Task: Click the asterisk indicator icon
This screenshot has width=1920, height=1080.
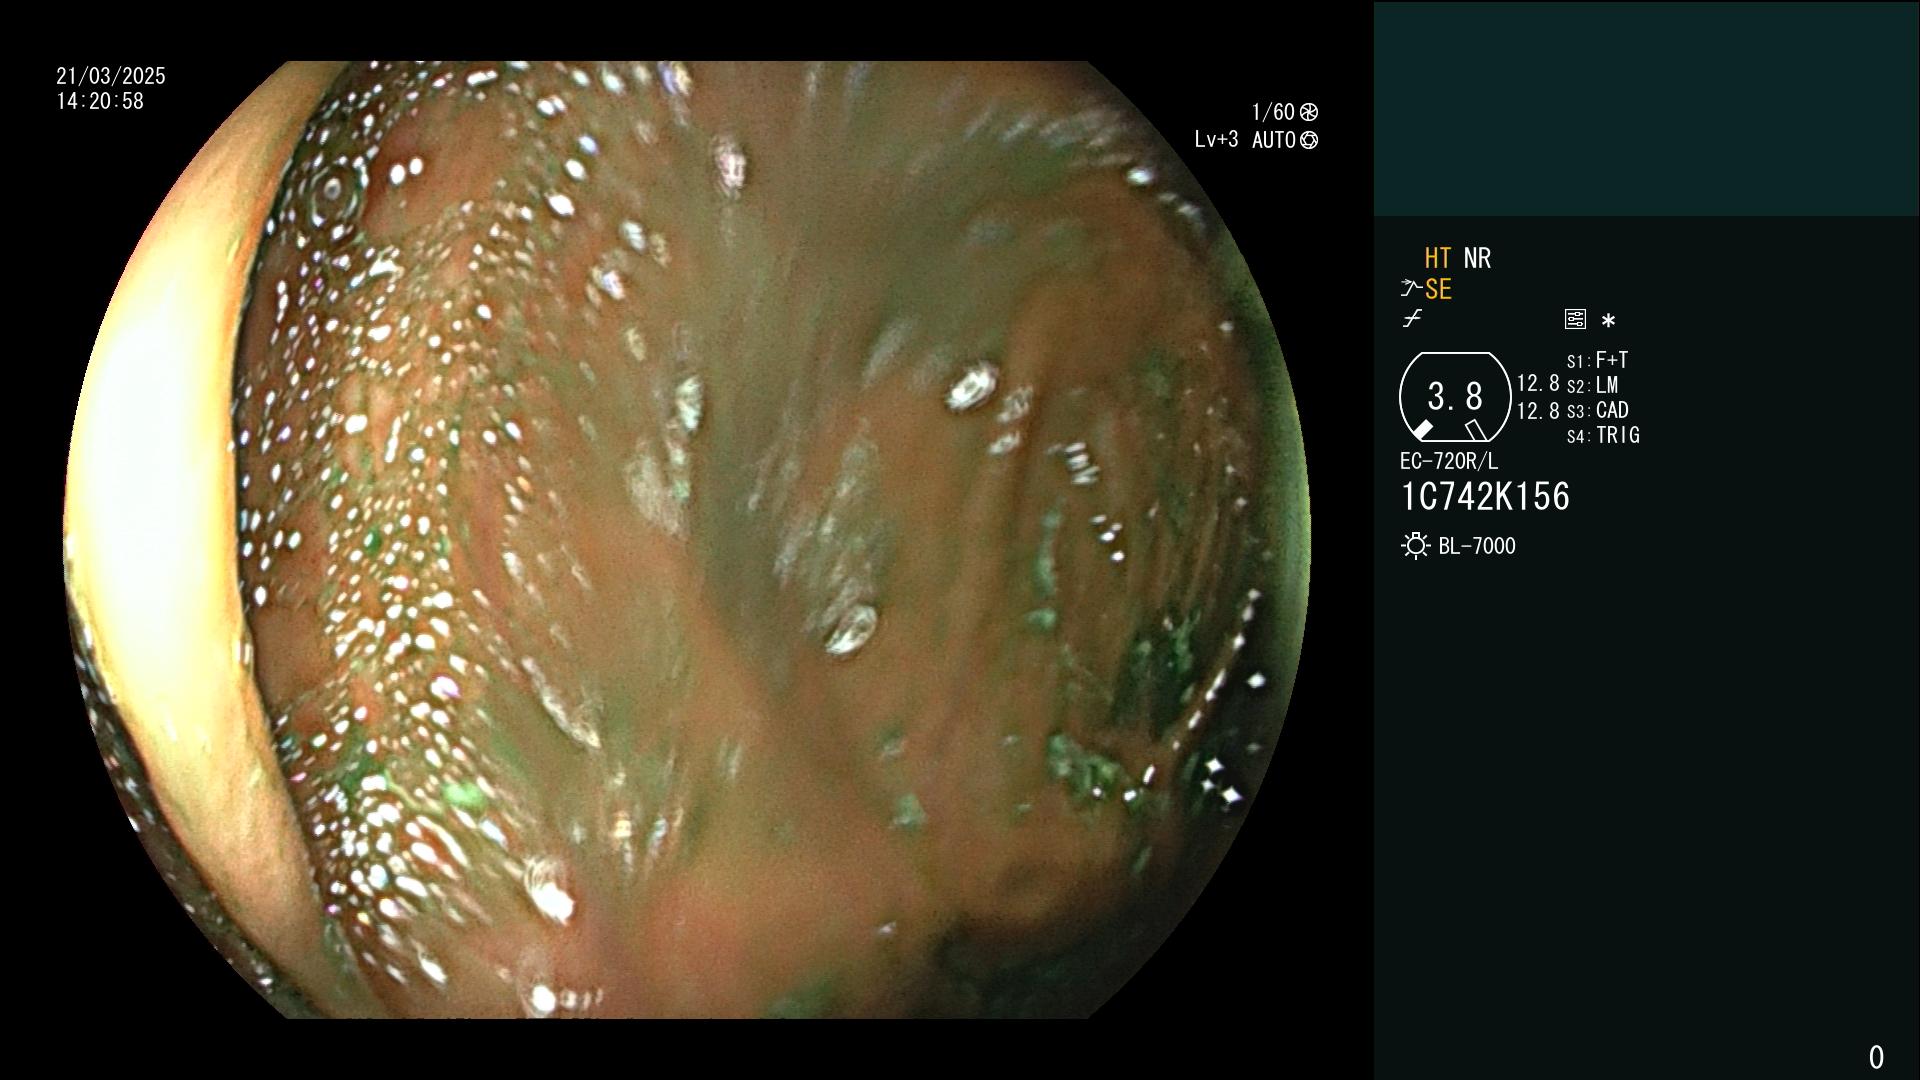Action: [x=1608, y=321]
